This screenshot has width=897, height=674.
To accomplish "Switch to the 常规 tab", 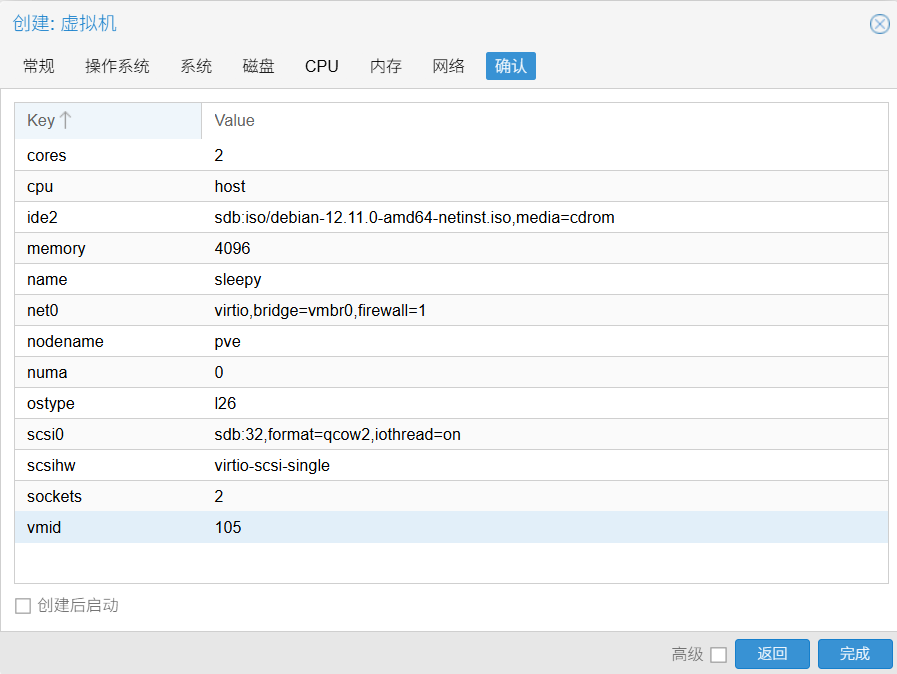I will [39, 66].
